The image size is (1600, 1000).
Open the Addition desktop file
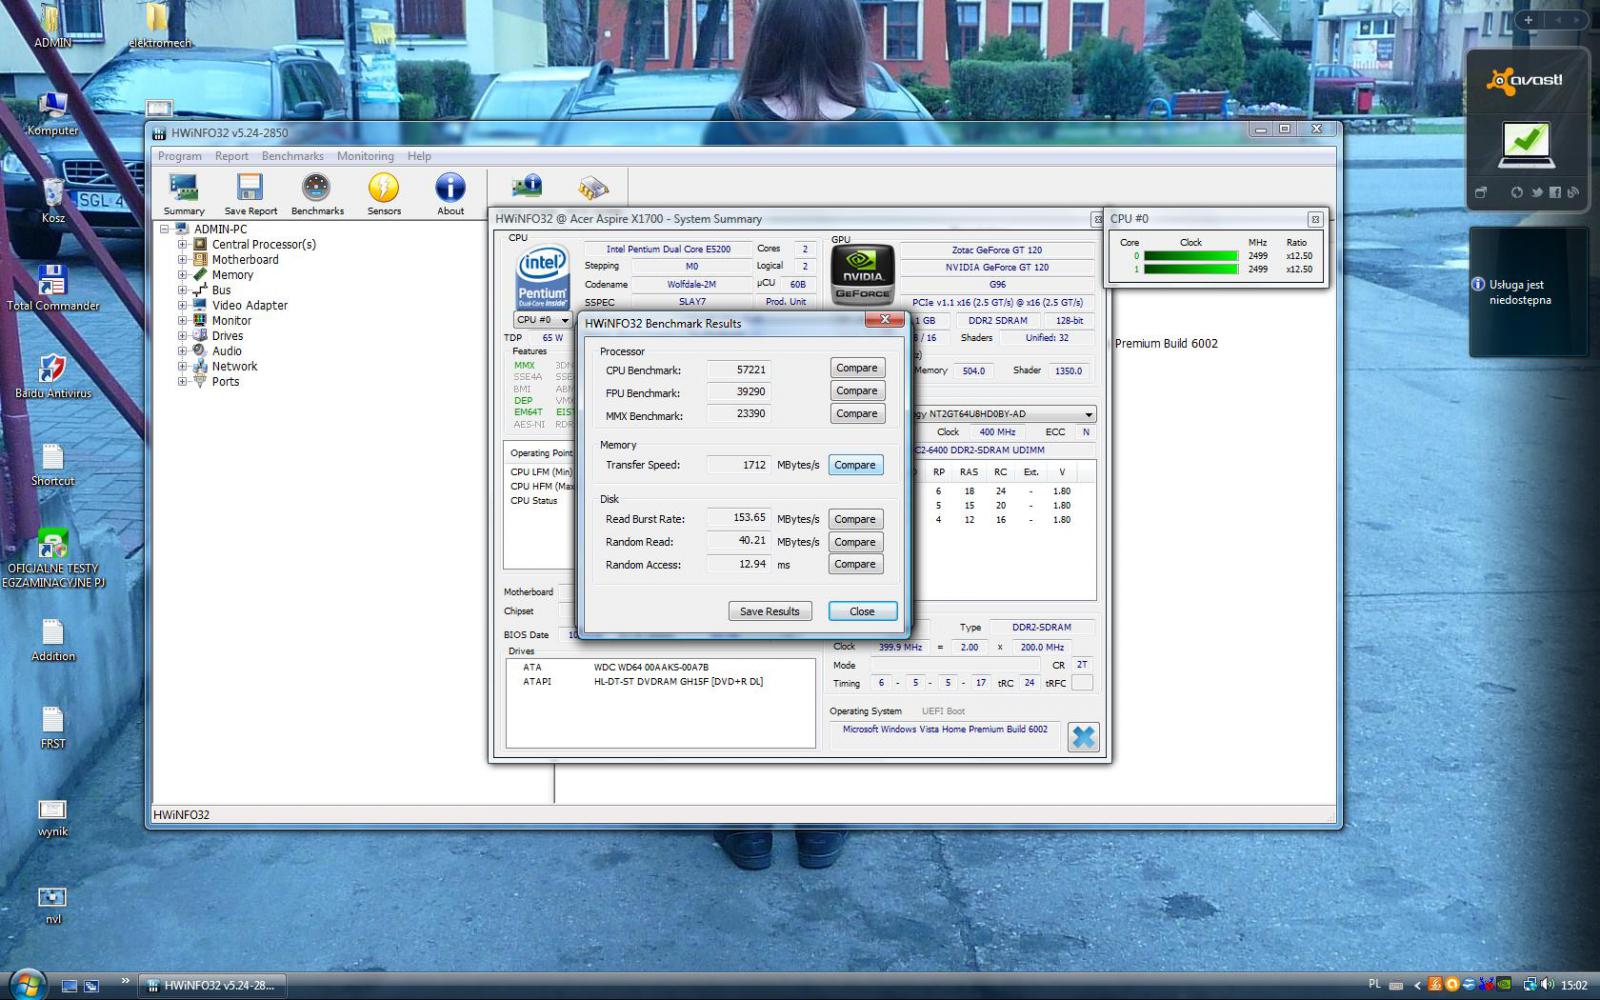[x=53, y=639]
